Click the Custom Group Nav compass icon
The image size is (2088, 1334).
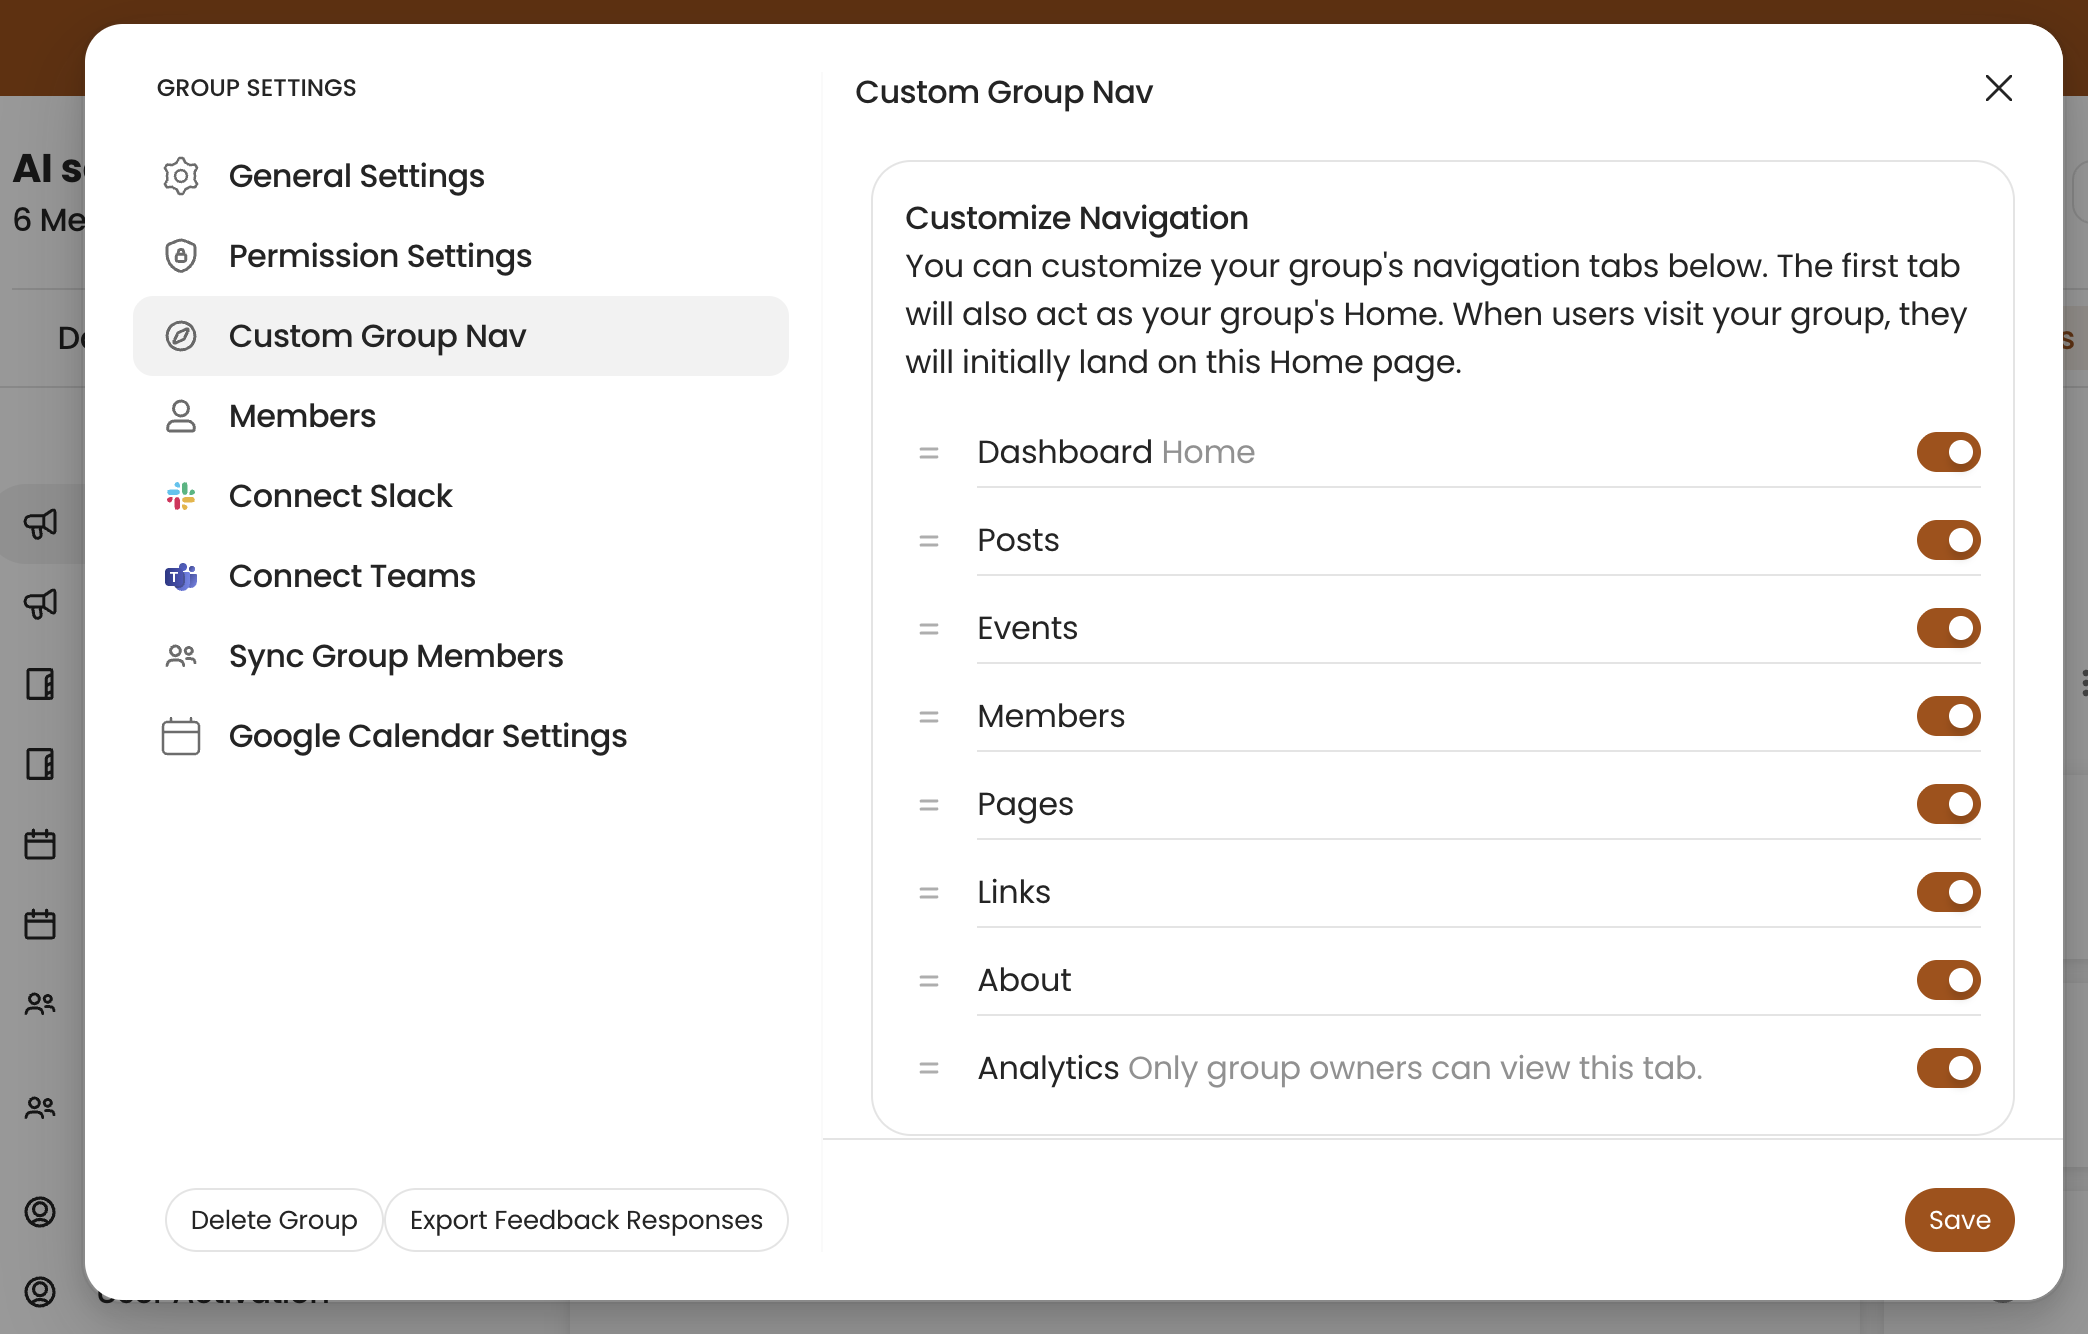(181, 336)
